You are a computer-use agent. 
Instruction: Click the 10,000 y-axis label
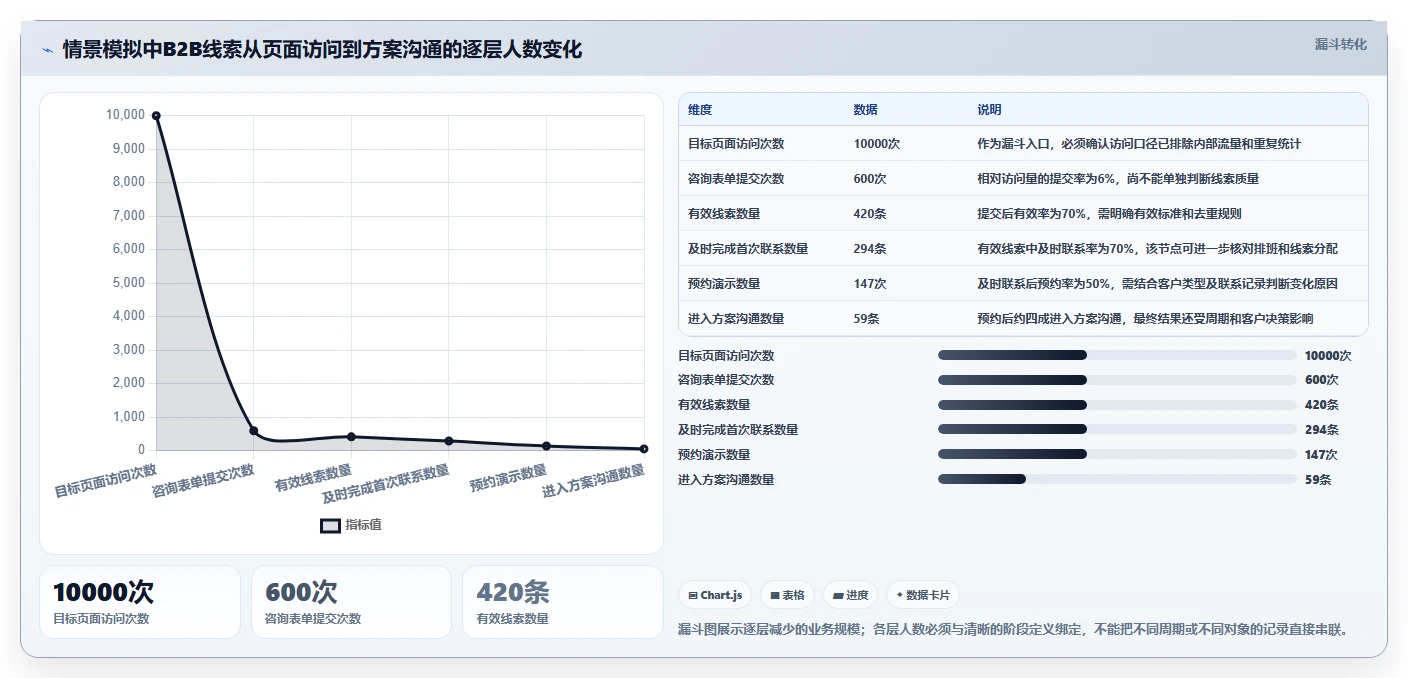click(125, 115)
